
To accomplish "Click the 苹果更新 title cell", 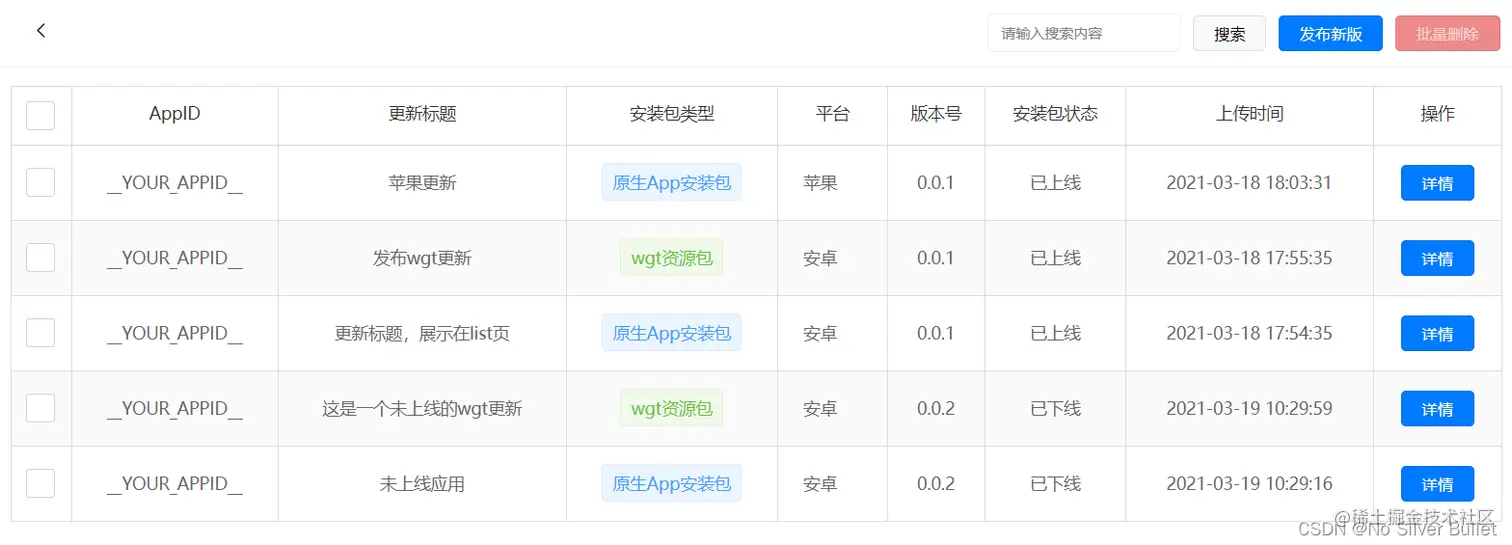I will (x=422, y=183).
